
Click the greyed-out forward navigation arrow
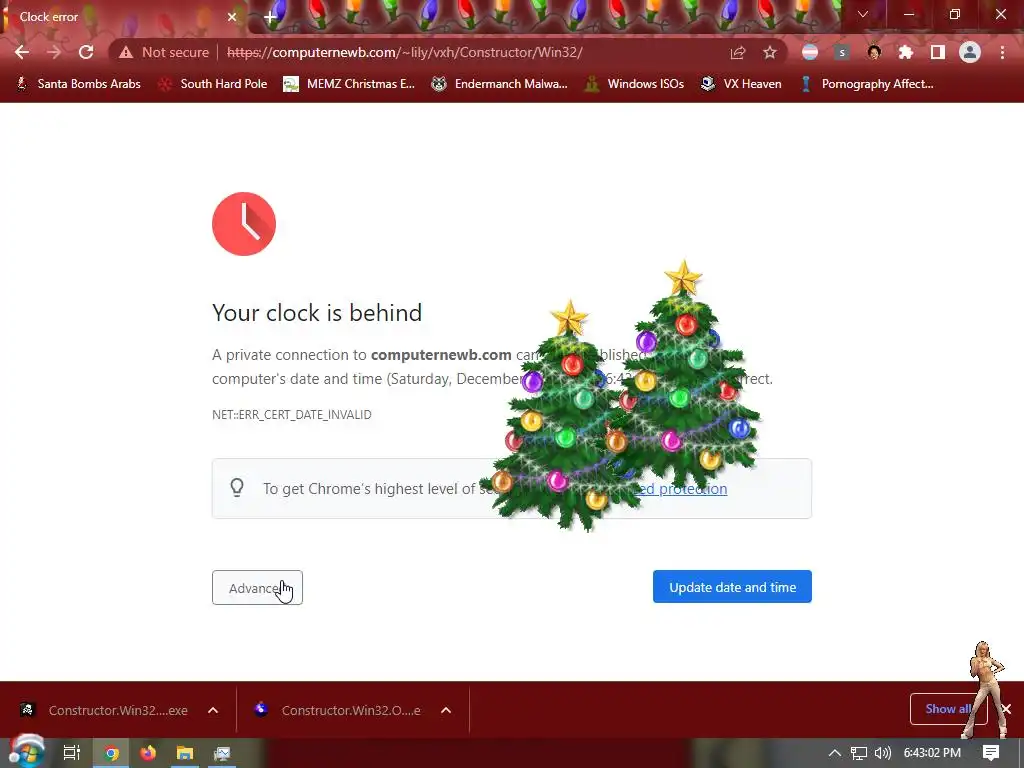(54, 52)
